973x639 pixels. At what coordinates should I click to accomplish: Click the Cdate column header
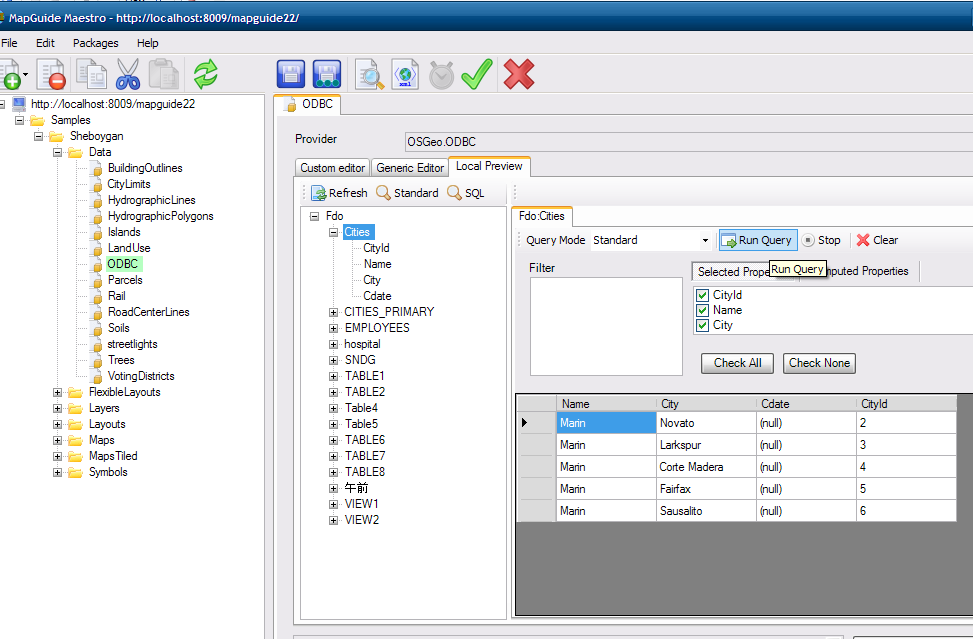click(x=806, y=404)
